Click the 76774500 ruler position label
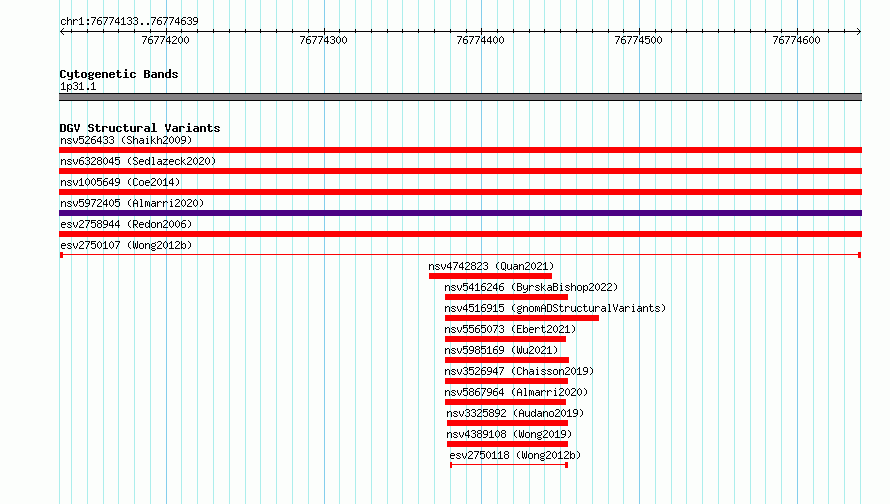The width and height of the screenshot is (890, 504). click(638, 40)
